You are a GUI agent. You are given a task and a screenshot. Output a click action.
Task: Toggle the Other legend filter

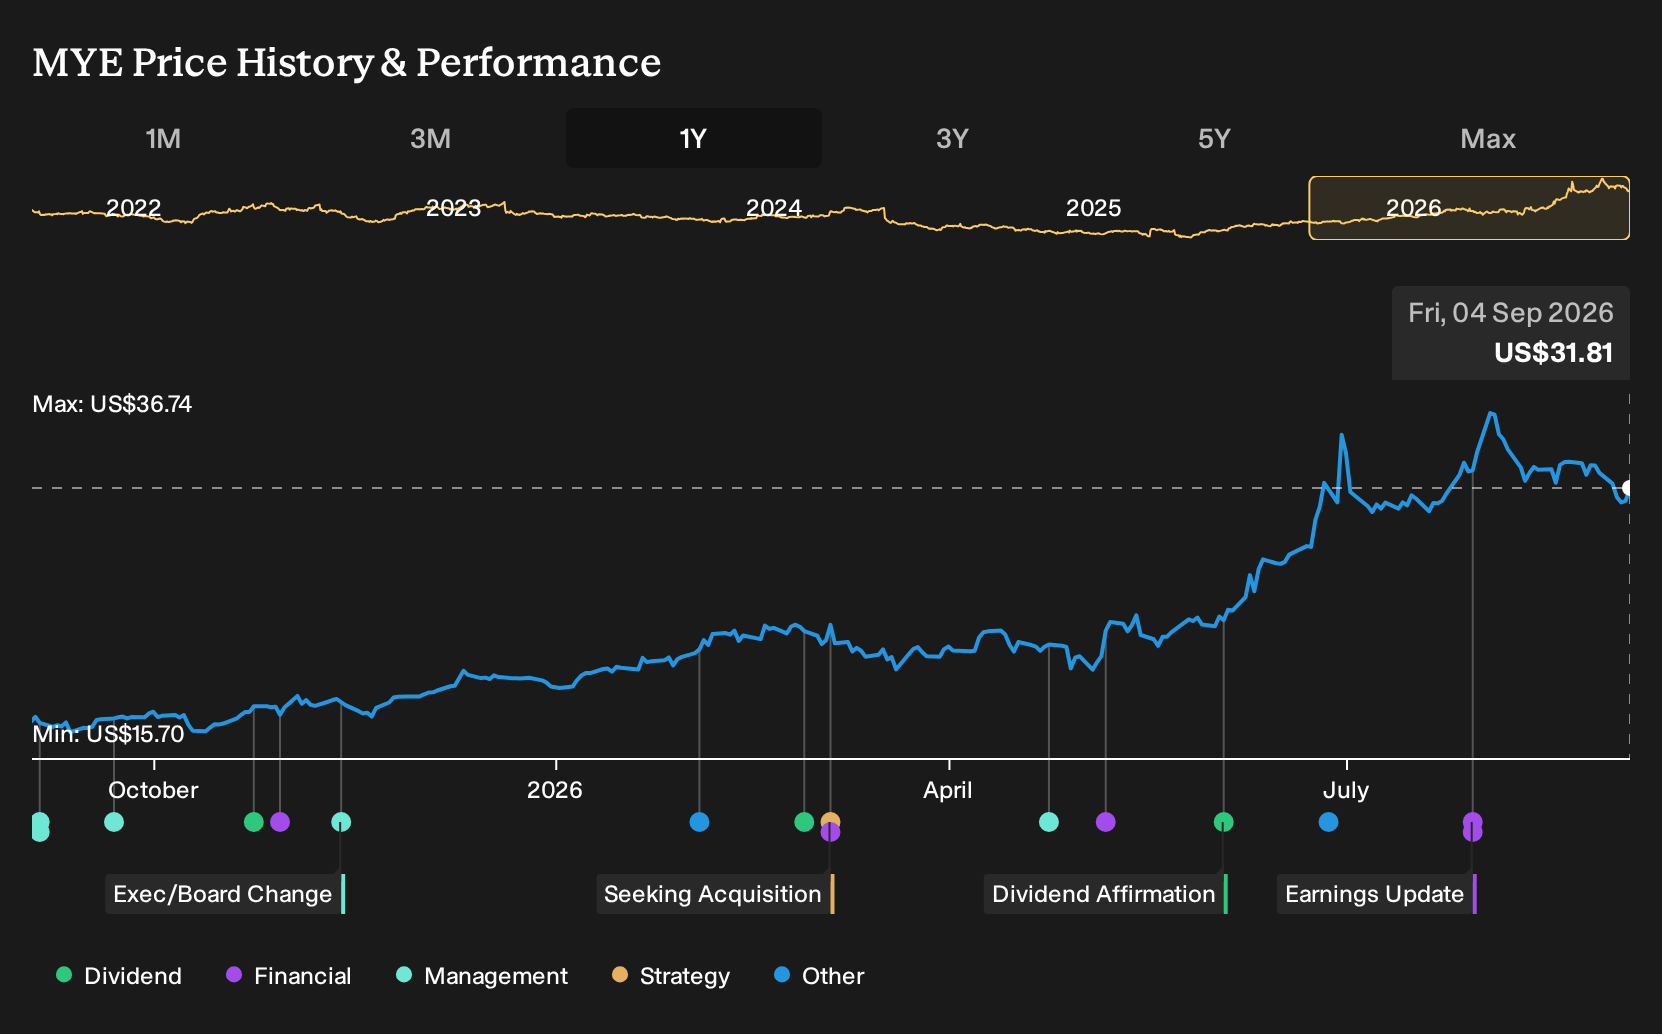click(819, 976)
